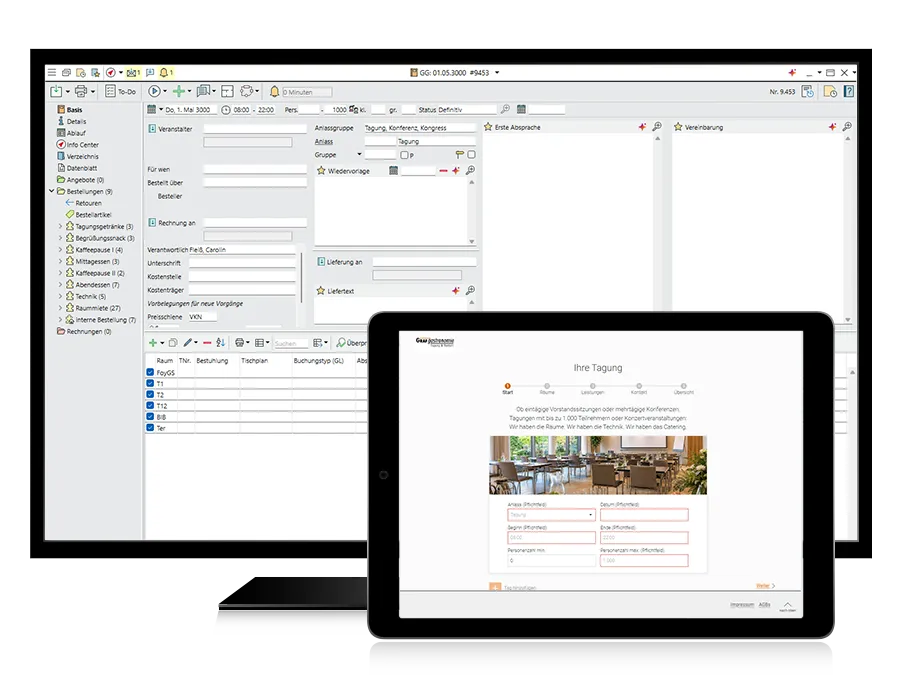
Task: Click the bell reminder icon in toolbar
Action: 274,91
